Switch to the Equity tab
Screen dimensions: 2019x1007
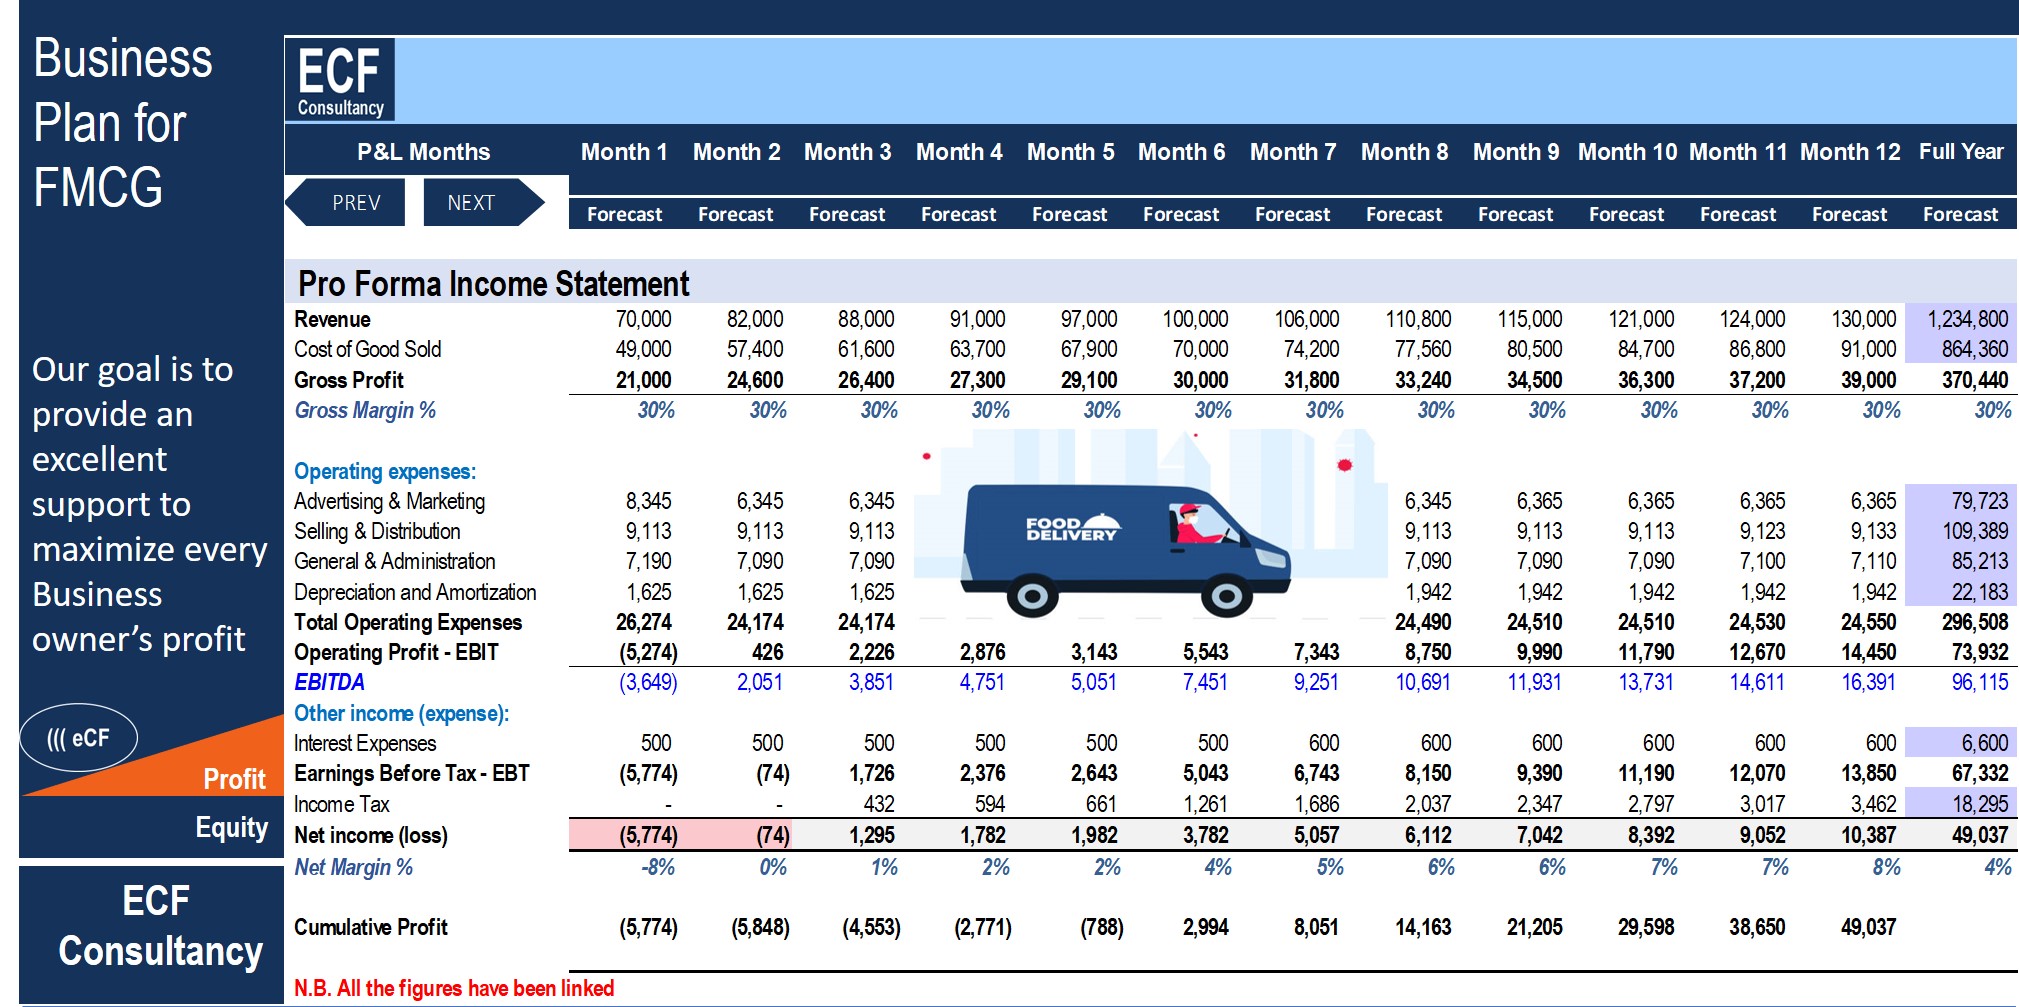coord(233,827)
